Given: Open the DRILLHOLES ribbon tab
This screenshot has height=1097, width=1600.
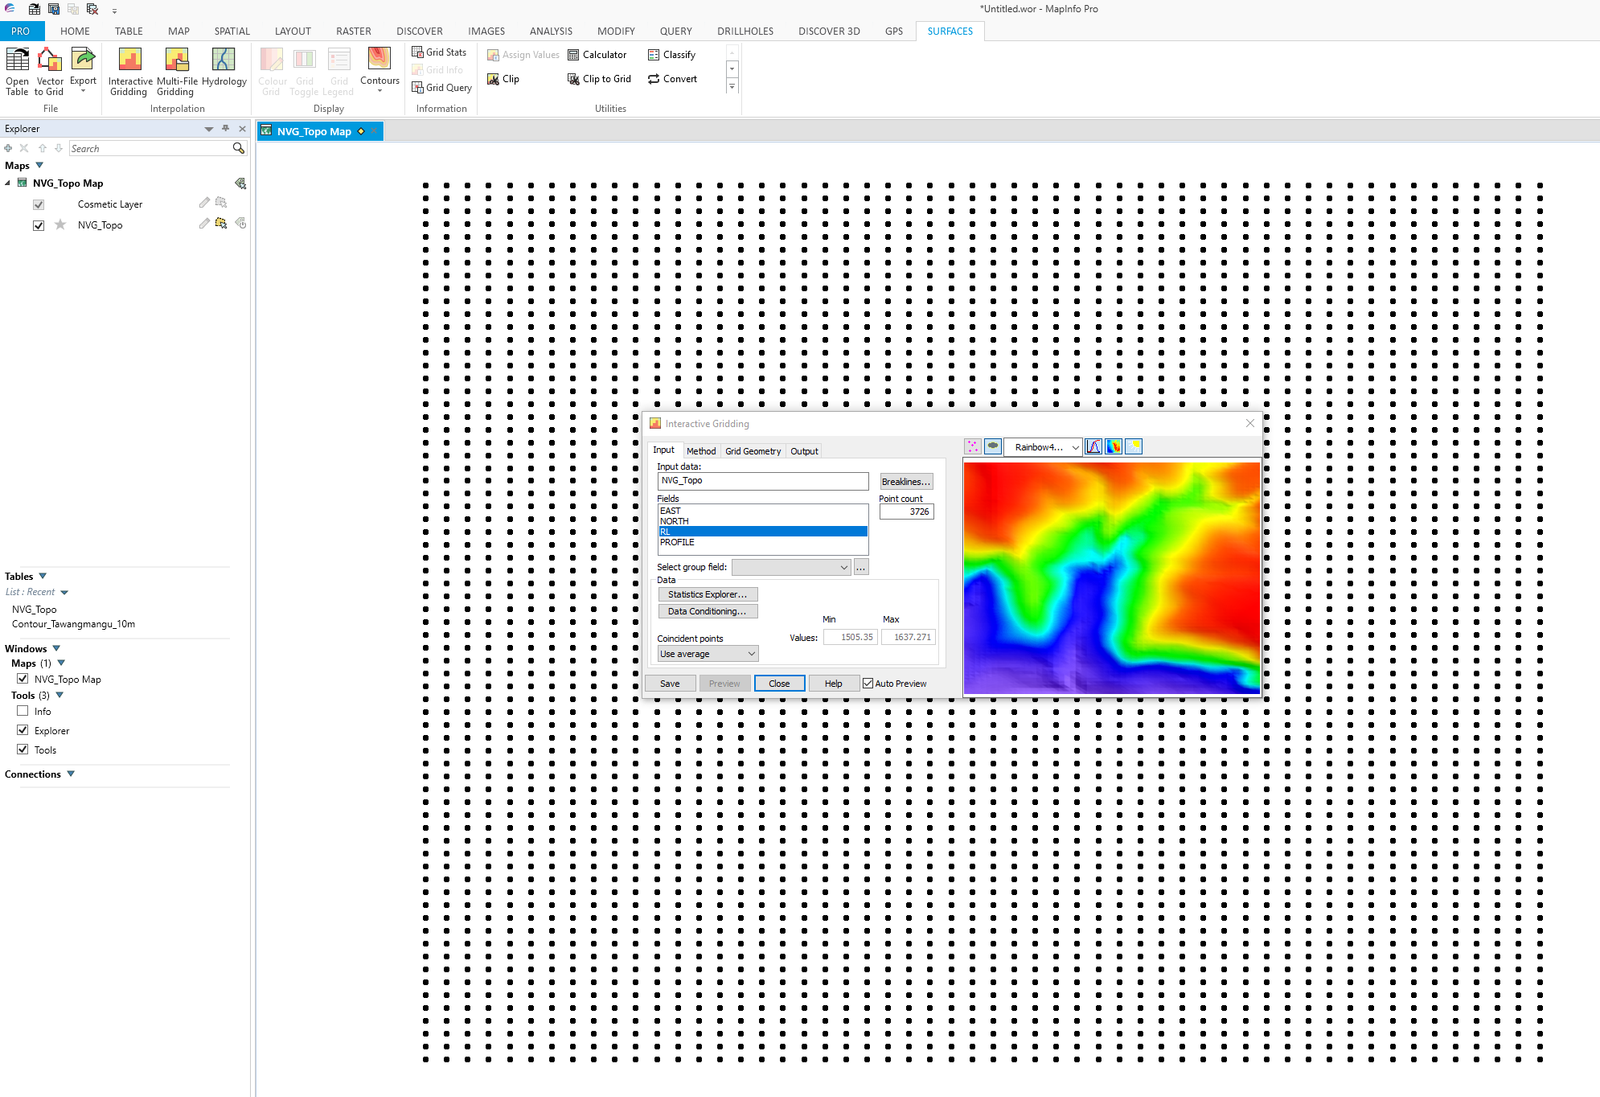Looking at the screenshot, I should click(744, 31).
